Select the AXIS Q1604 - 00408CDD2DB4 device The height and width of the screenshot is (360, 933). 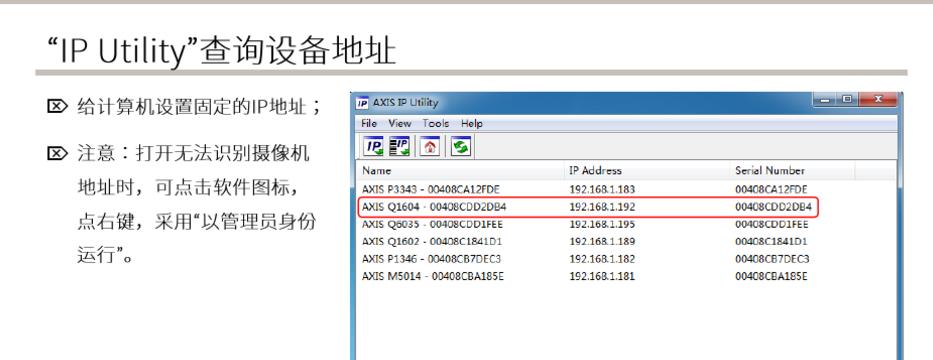pos(434,207)
